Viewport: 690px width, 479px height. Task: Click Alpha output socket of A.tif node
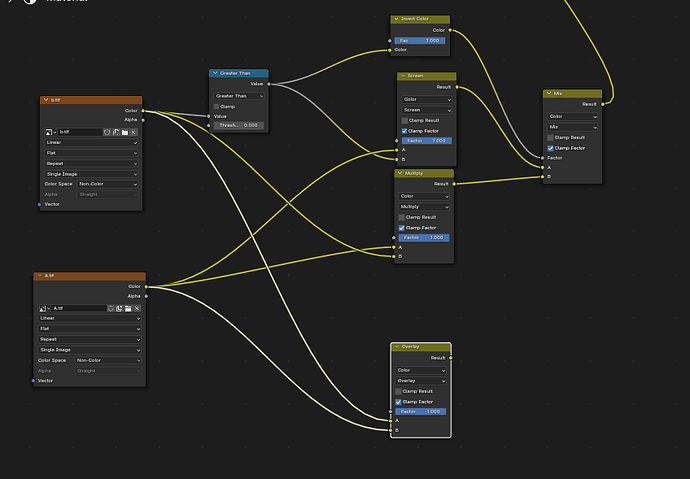tap(147, 296)
